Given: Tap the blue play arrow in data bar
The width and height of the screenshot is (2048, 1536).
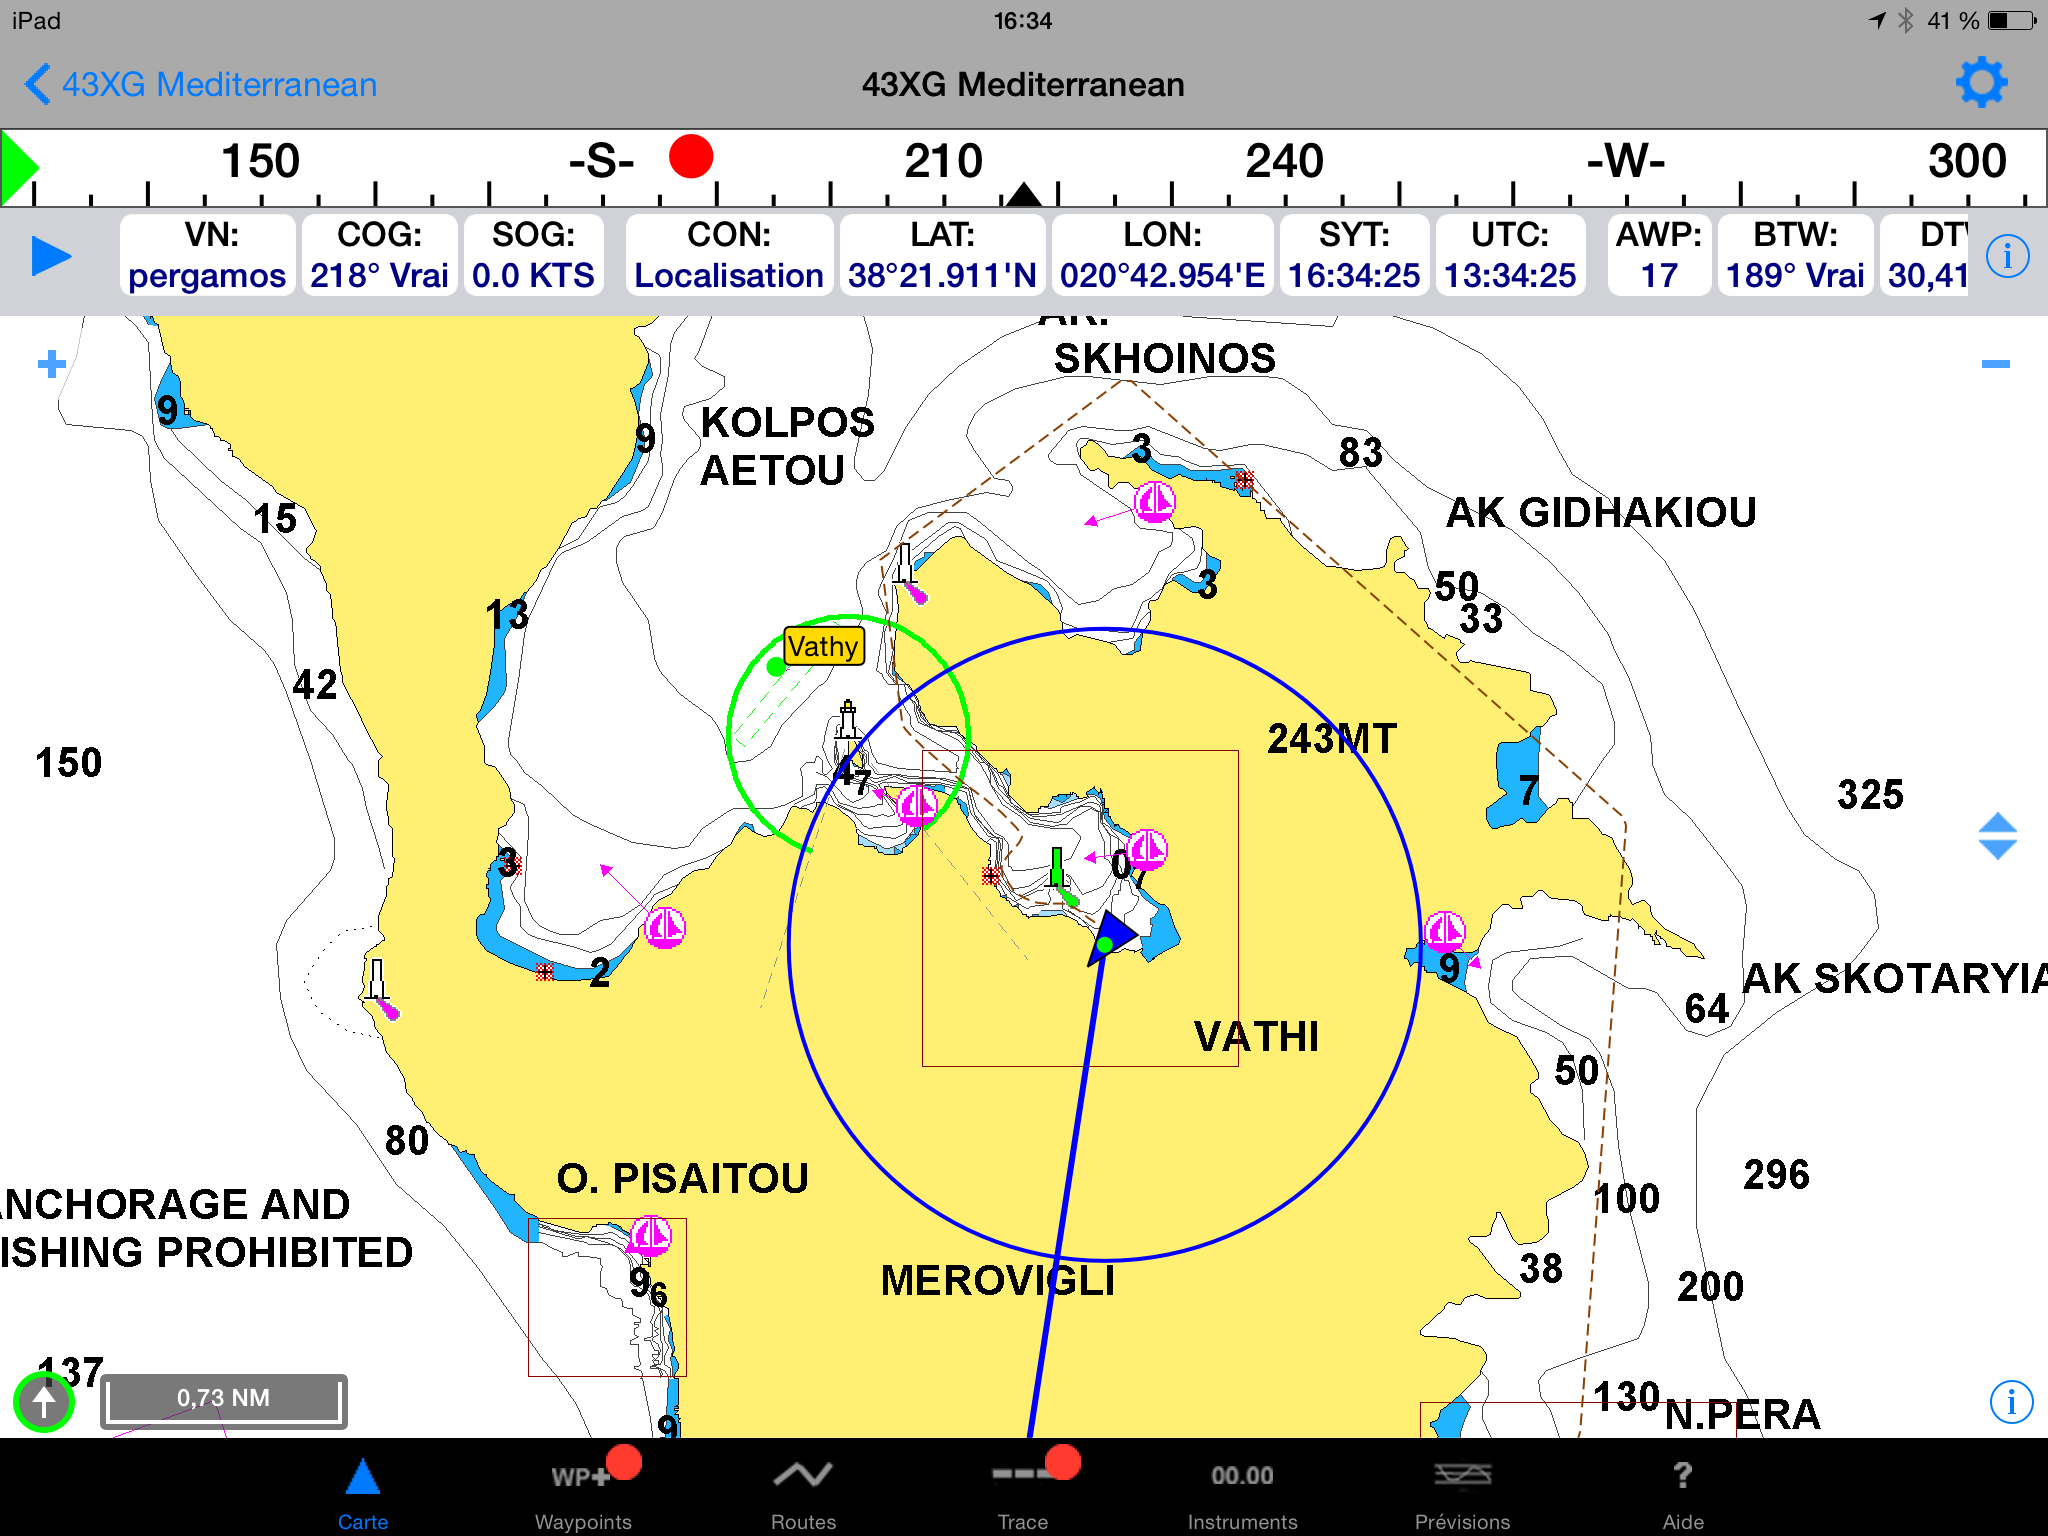Looking at the screenshot, I should [x=51, y=256].
